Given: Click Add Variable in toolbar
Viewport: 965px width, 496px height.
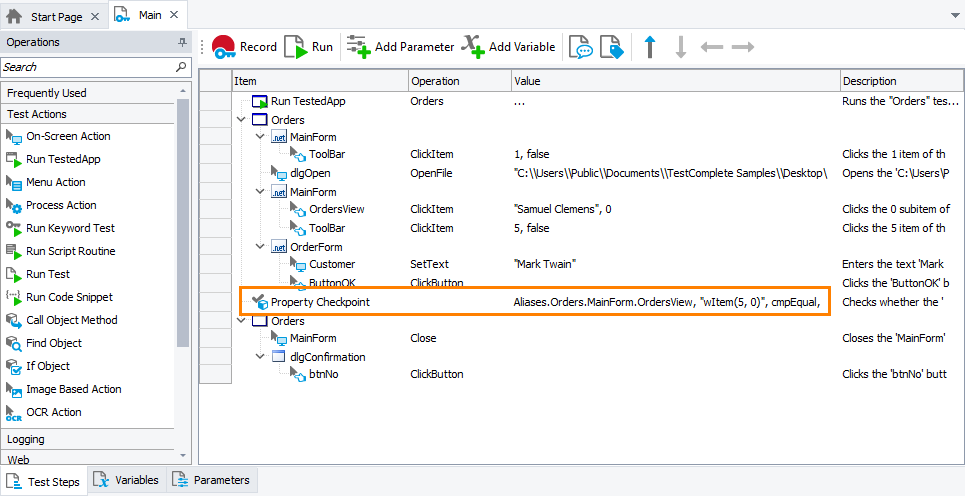Looking at the screenshot, I should 508,47.
